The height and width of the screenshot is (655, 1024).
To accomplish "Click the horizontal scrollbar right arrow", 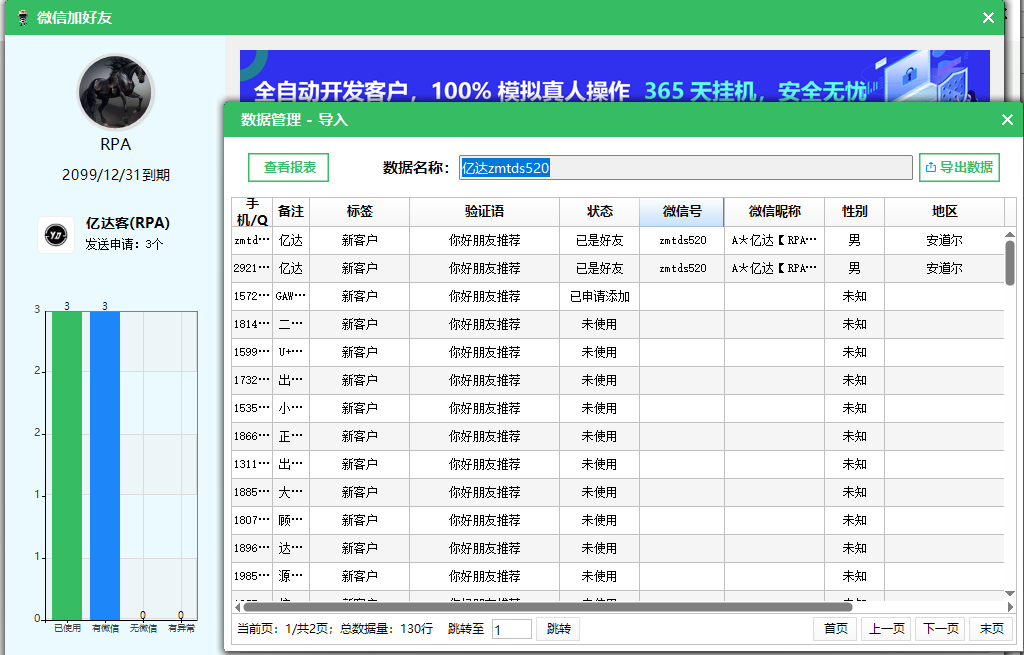I will (x=1010, y=607).
